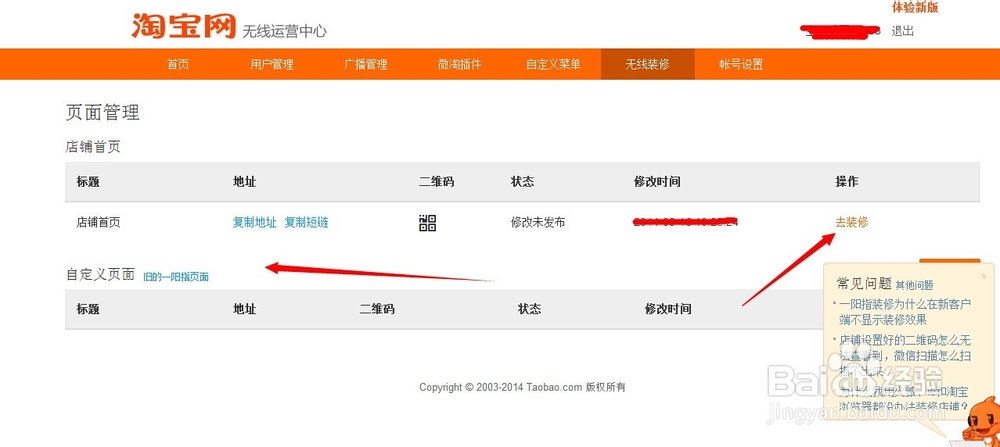Viewport: 1000px width, 447px height.
Task: Click the Taobao logo
Action: tap(184, 27)
